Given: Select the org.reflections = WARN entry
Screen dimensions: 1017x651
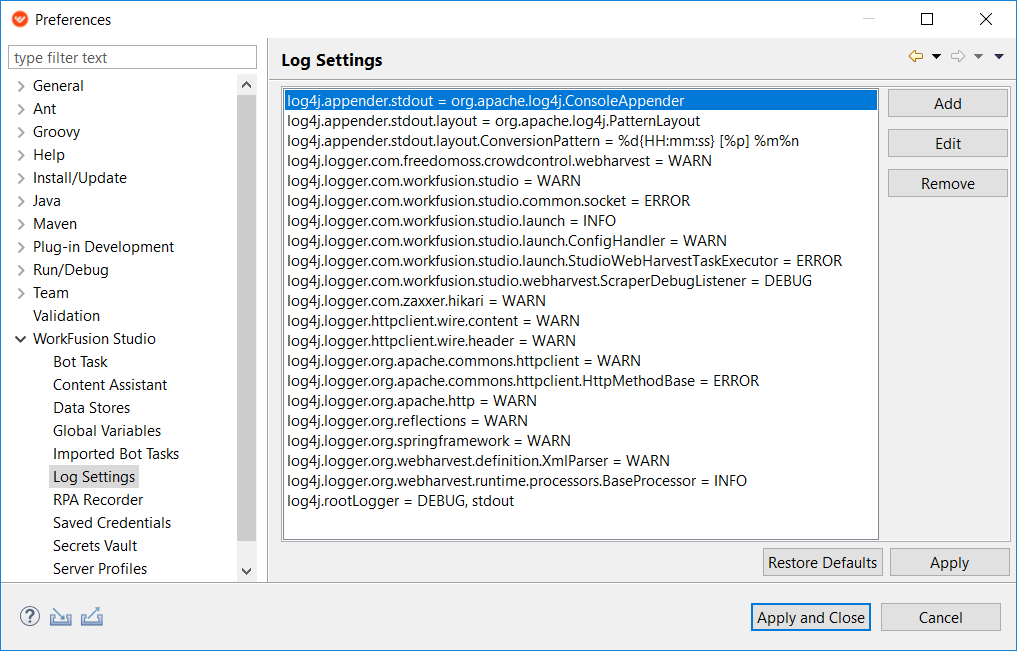Looking at the screenshot, I should tap(580, 421).
